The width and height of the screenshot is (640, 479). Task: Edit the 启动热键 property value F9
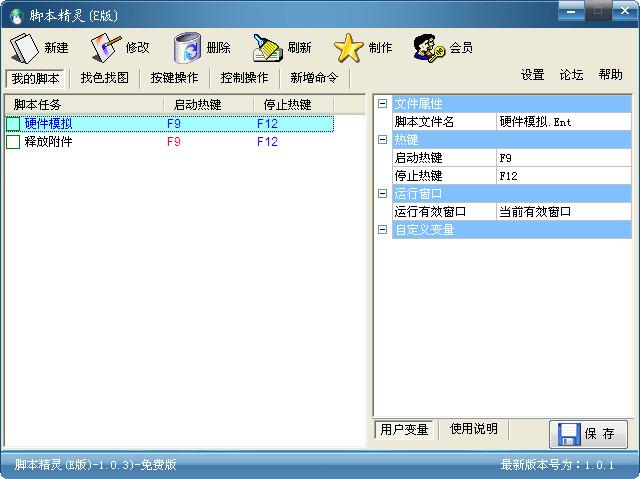(x=564, y=157)
